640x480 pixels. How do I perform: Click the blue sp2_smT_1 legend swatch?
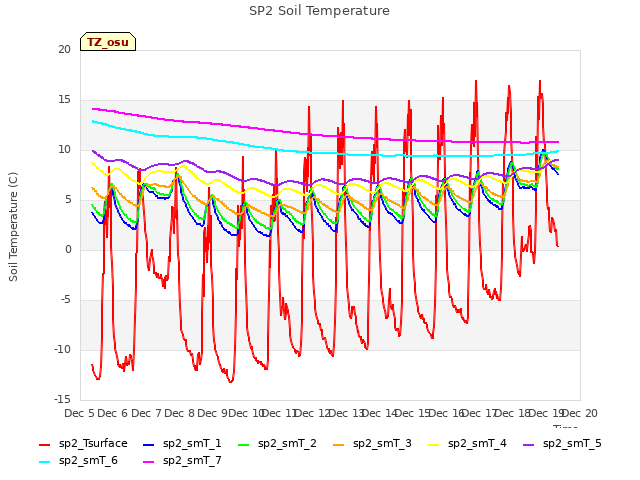point(149,444)
